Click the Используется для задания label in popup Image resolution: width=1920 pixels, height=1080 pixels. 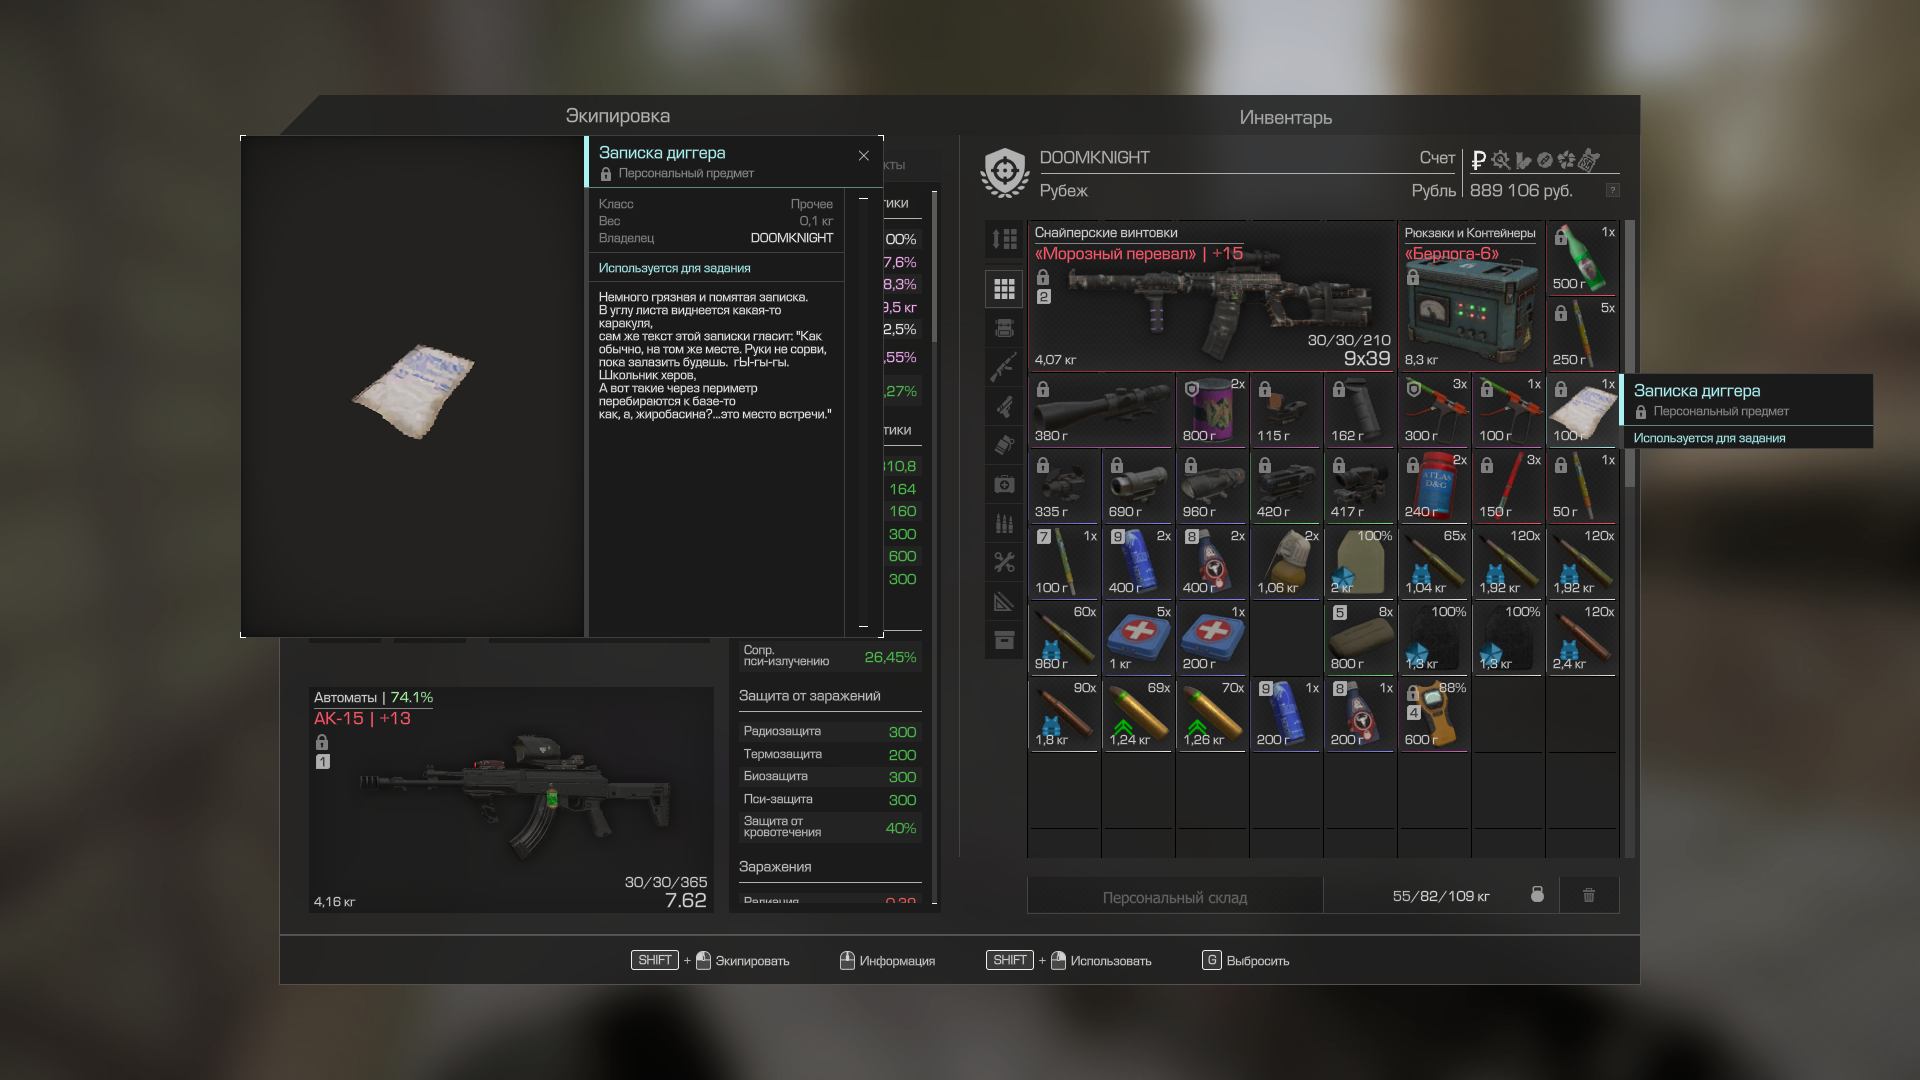click(675, 268)
